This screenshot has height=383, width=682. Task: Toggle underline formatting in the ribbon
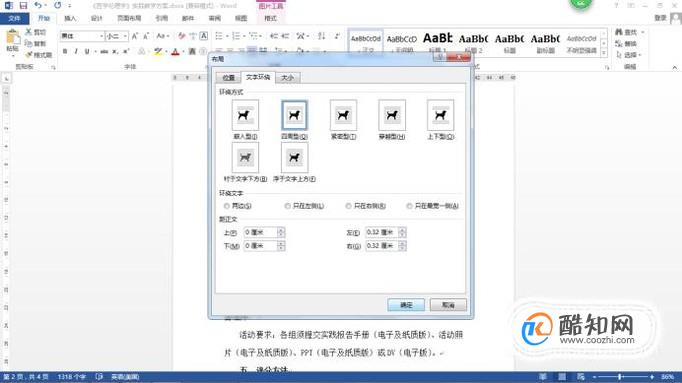click(87, 51)
